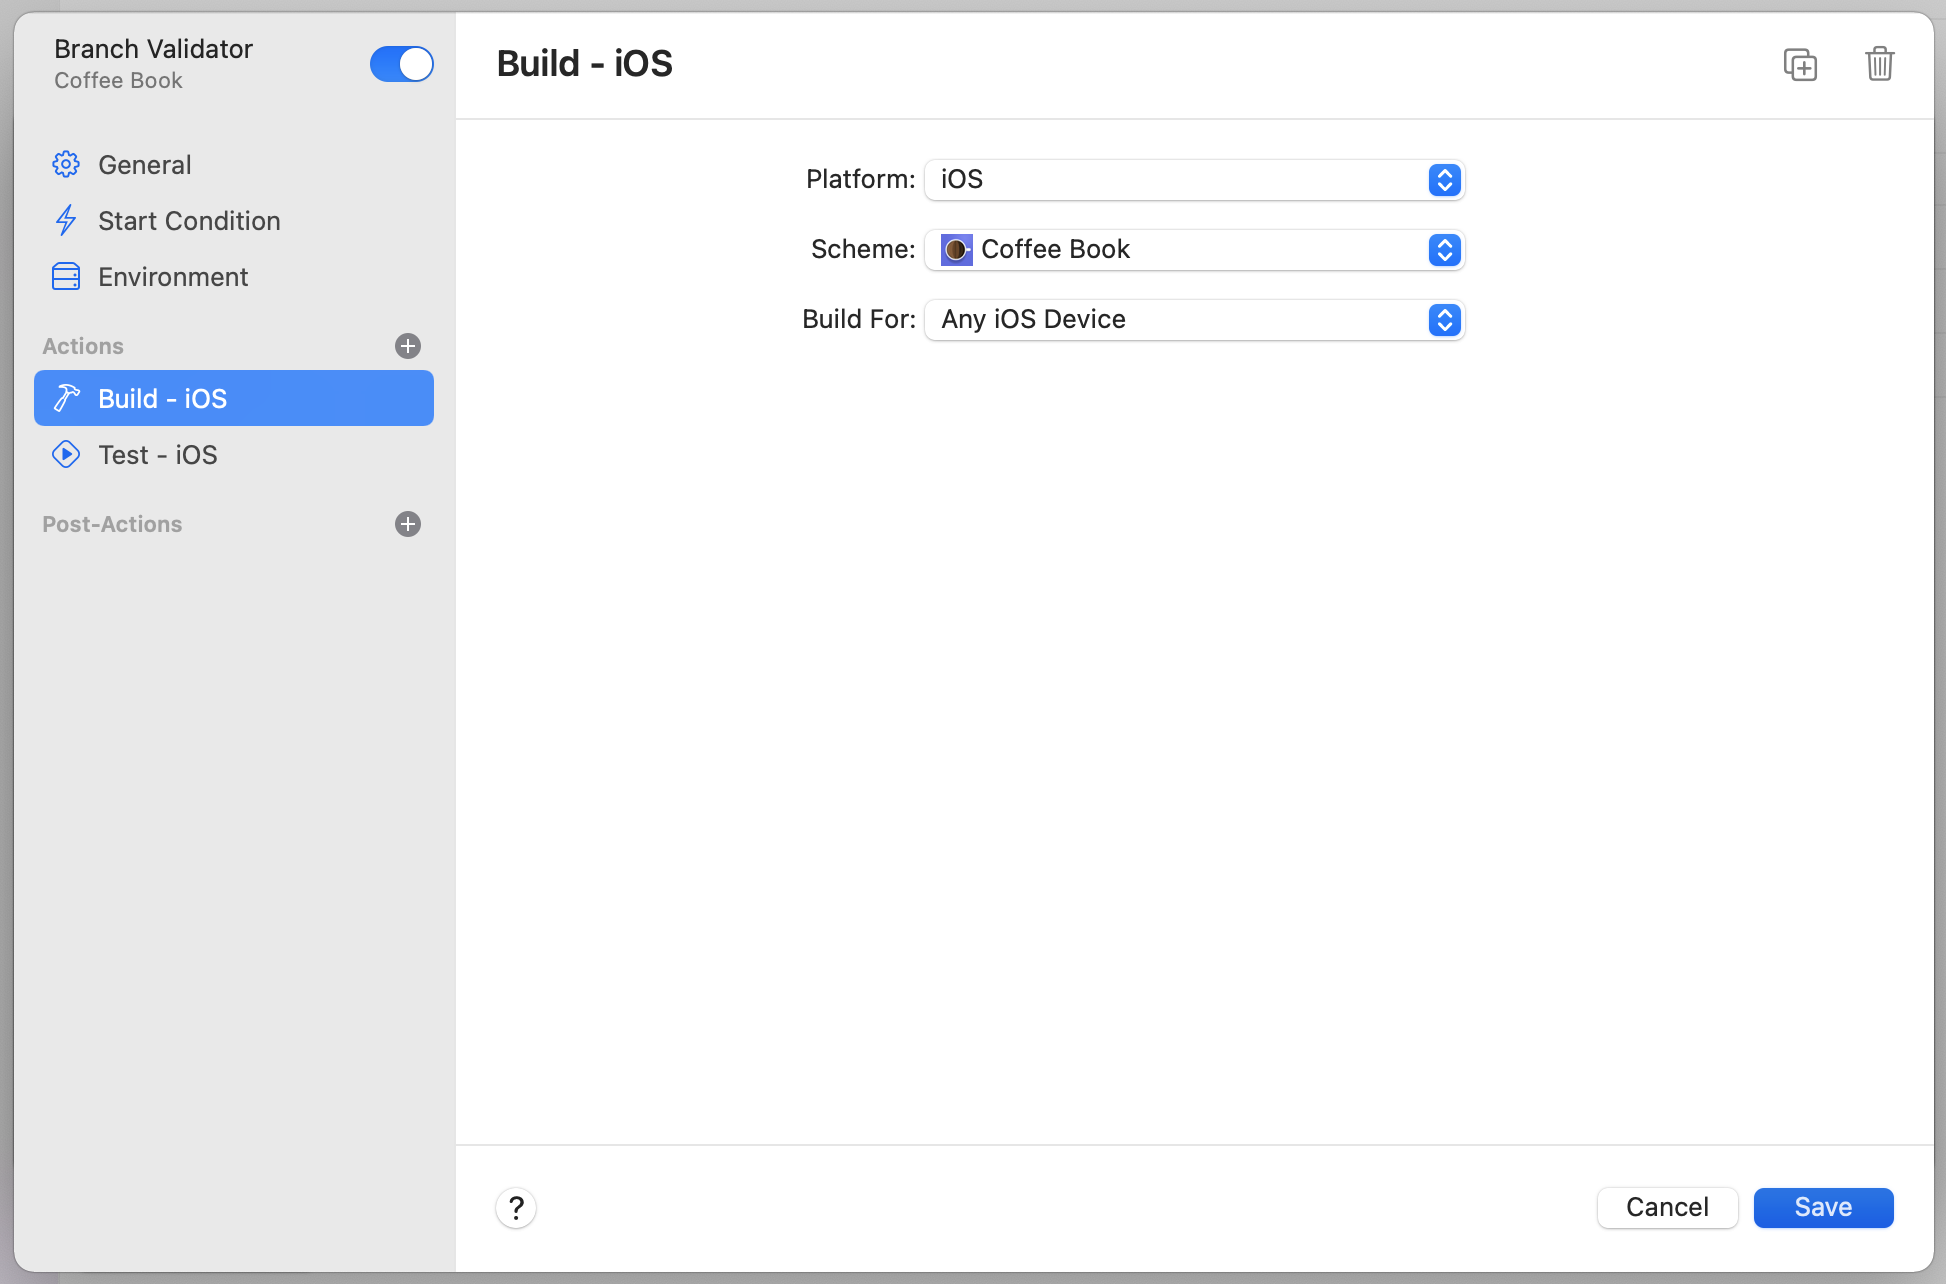1946x1284 pixels.
Task: Add a new action with plus icon
Action: (408, 346)
